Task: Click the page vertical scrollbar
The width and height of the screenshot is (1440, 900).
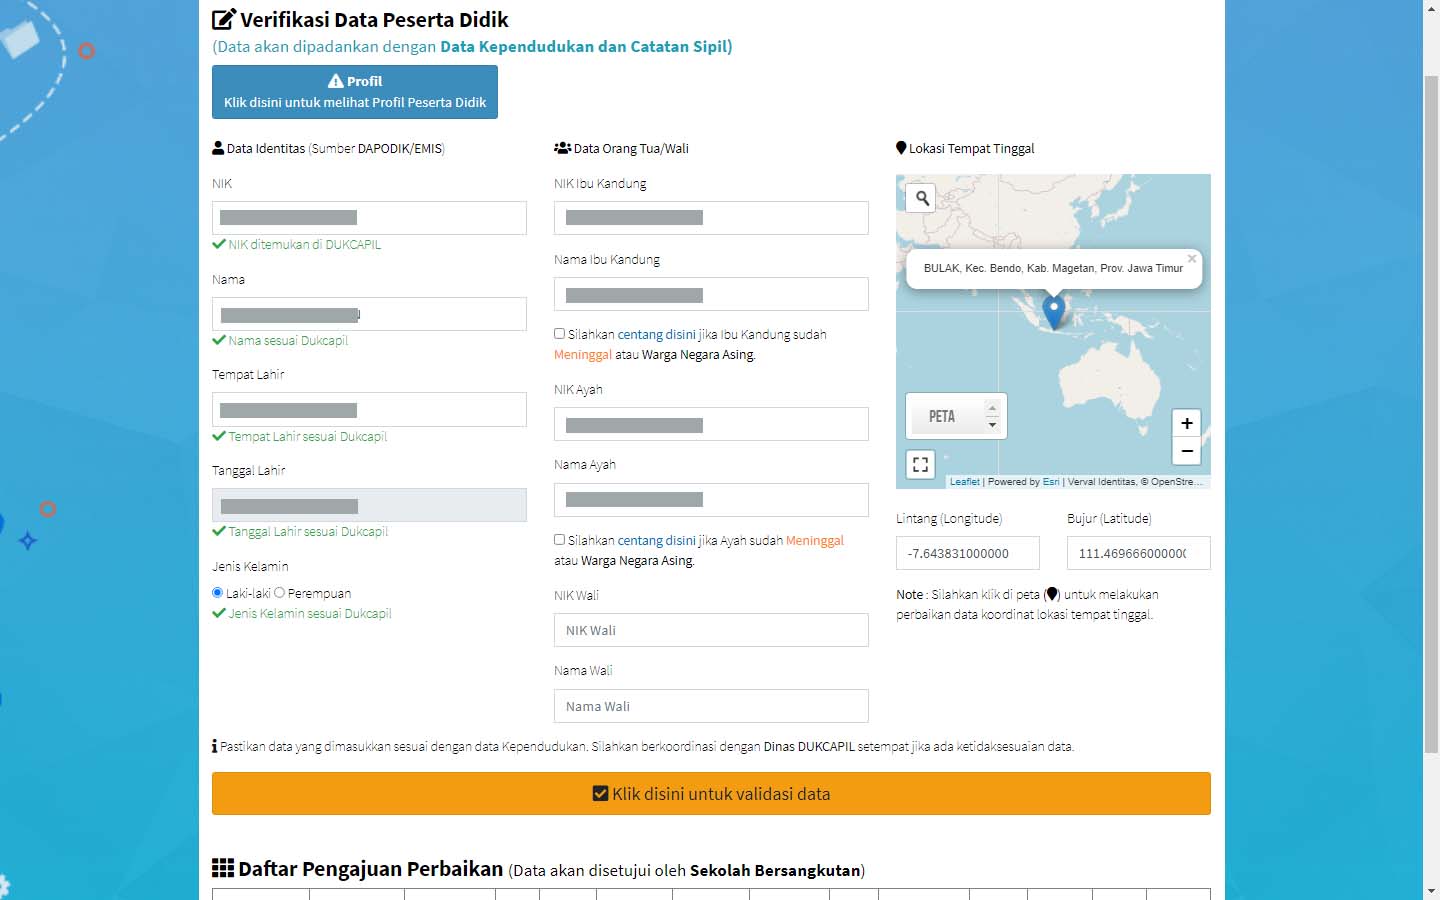Action: tap(1431, 413)
